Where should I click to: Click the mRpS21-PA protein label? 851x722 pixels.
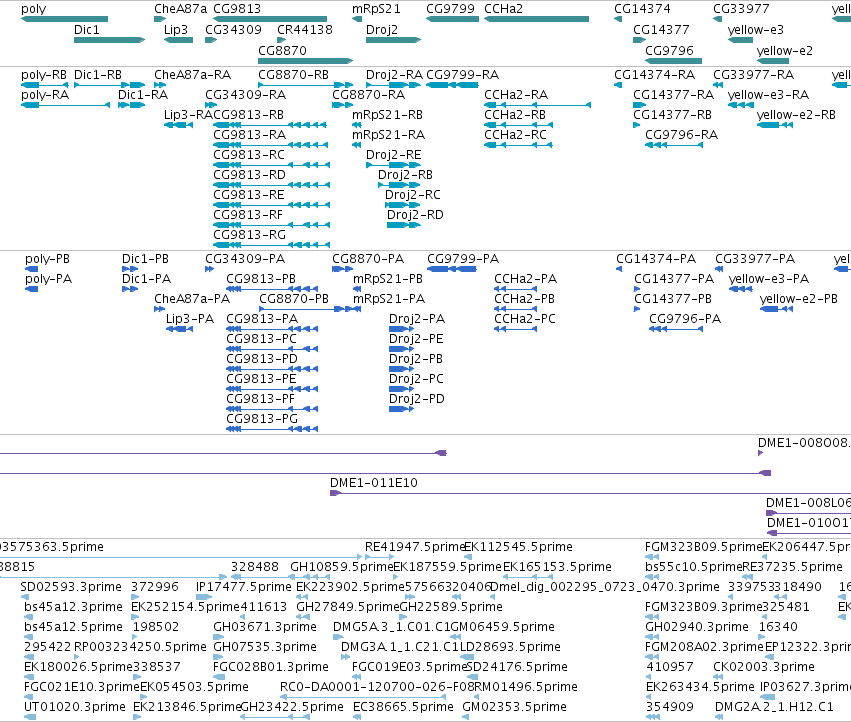(389, 299)
